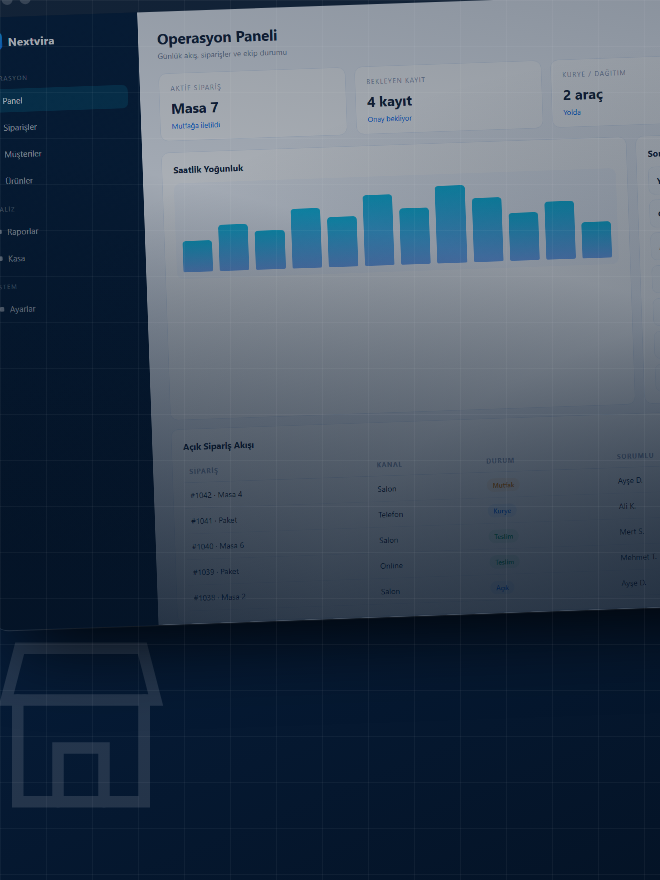Click the Açık status badge
The height and width of the screenshot is (880, 660).
[502, 588]
